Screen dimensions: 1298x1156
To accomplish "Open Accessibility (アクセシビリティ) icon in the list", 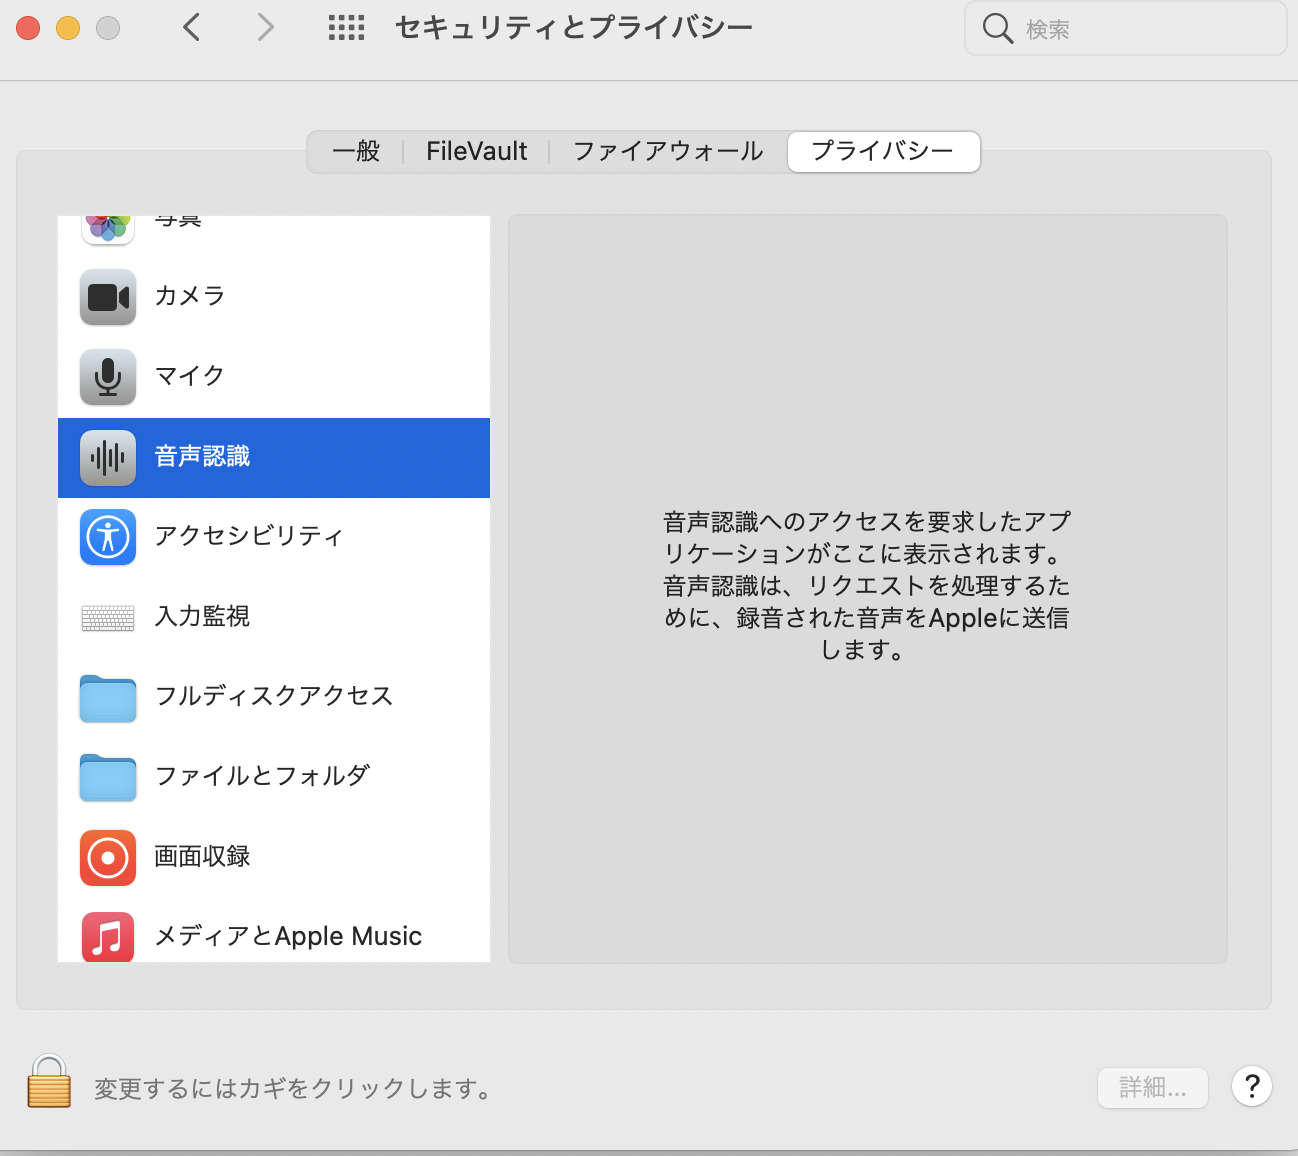I will pyautogui.click(x=108, y=537).
